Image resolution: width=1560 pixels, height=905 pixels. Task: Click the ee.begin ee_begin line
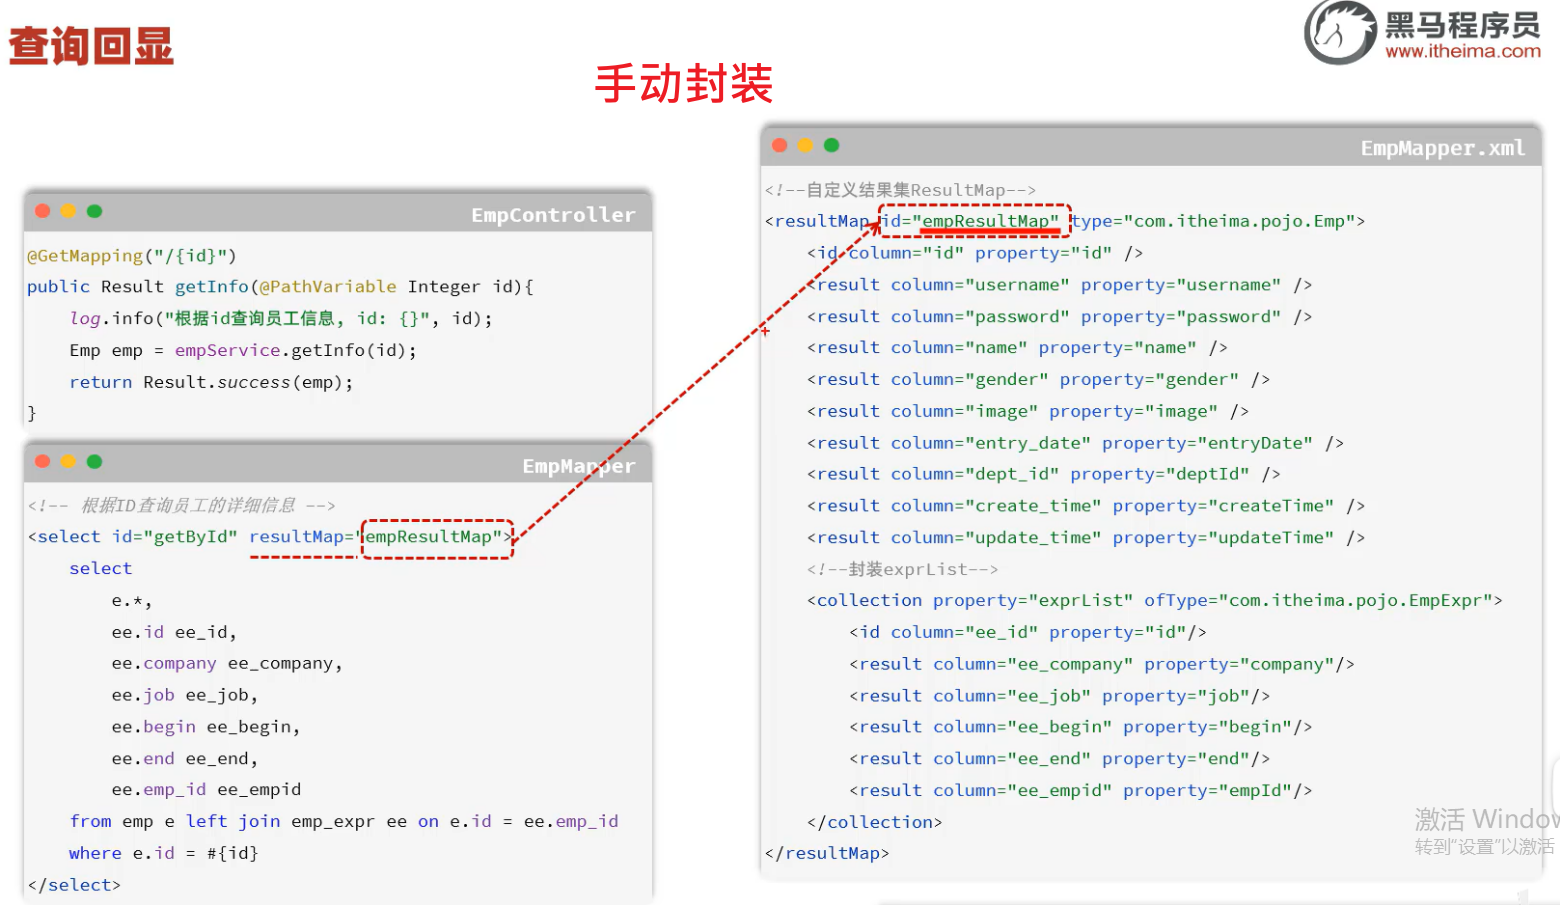coord(206,727)
